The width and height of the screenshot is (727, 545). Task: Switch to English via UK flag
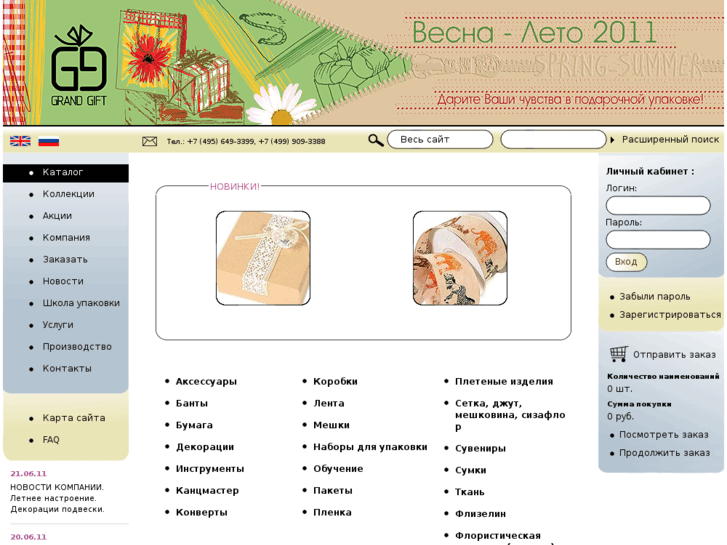[x=20, y=141]
